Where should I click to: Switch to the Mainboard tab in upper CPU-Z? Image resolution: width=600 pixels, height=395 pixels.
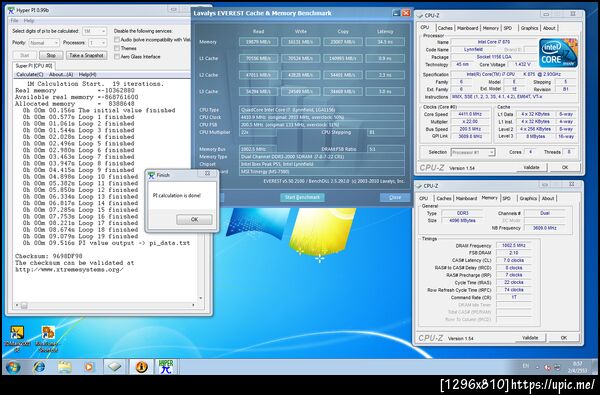tap(468, 28)
